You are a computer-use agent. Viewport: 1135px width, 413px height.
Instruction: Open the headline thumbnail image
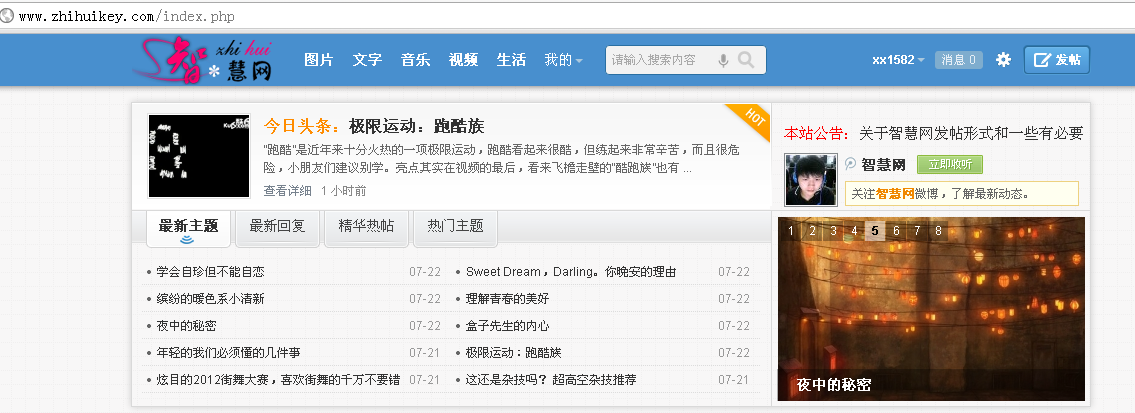tap(199, 156)
